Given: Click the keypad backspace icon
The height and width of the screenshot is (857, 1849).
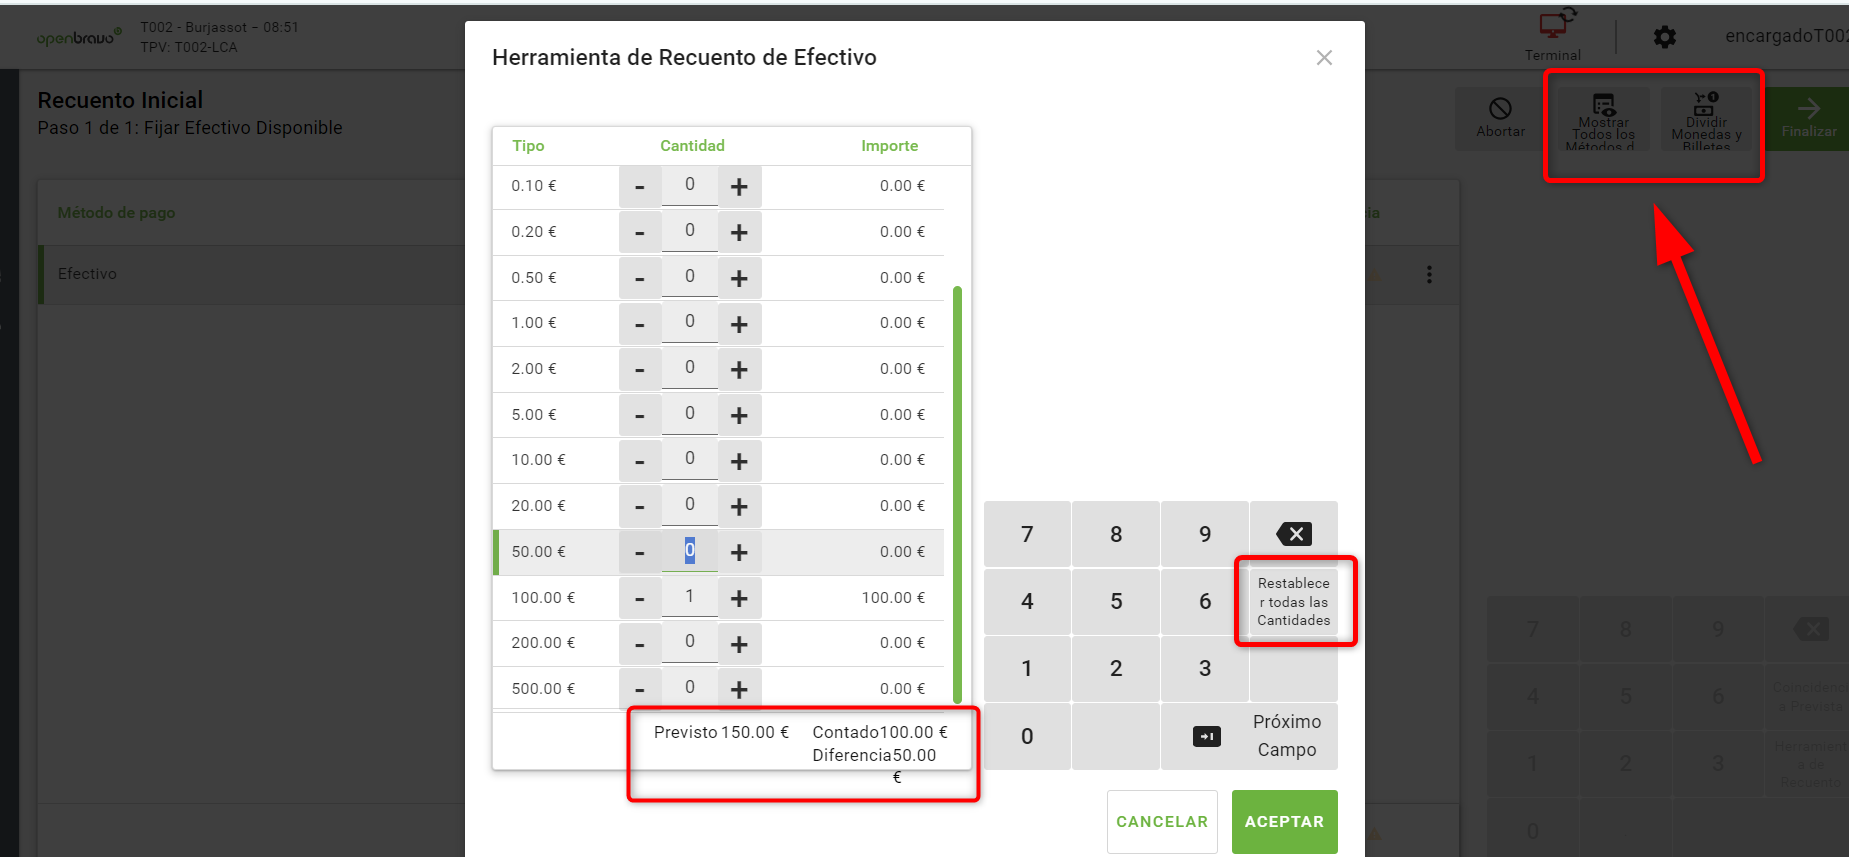Looking at the screenshot, I should point(1294,534).
